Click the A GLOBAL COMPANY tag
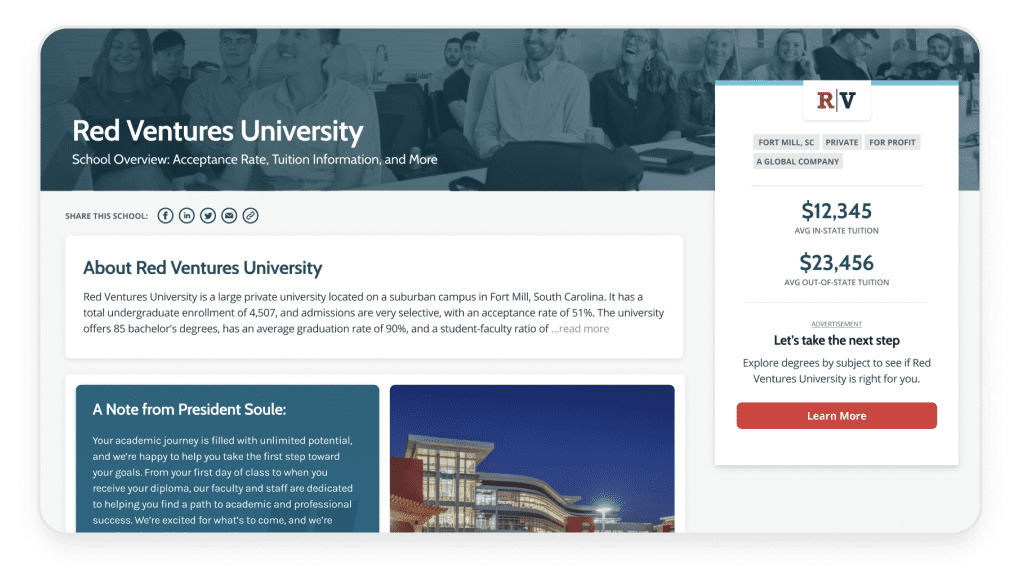 798,161
